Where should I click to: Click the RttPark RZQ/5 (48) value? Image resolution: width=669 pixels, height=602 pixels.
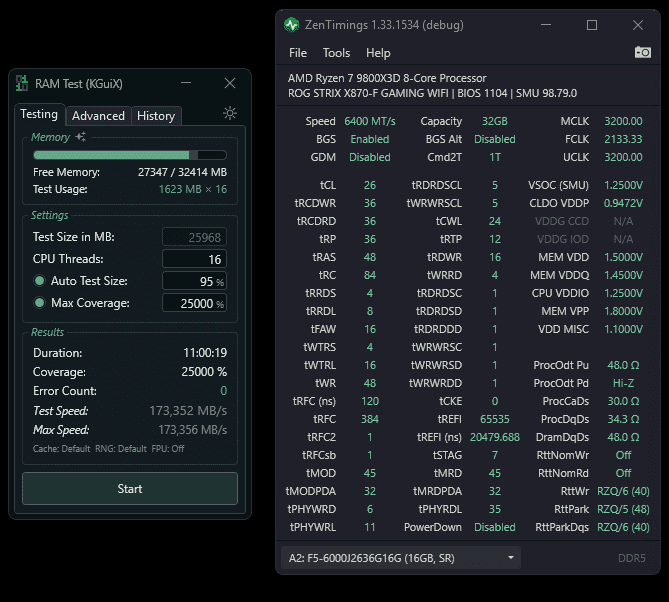tap(623, 509)
